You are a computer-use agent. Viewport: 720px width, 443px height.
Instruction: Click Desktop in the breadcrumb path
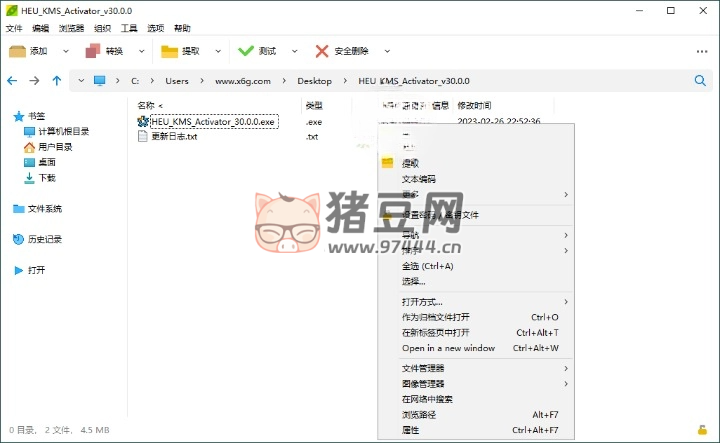coord(314,81)
